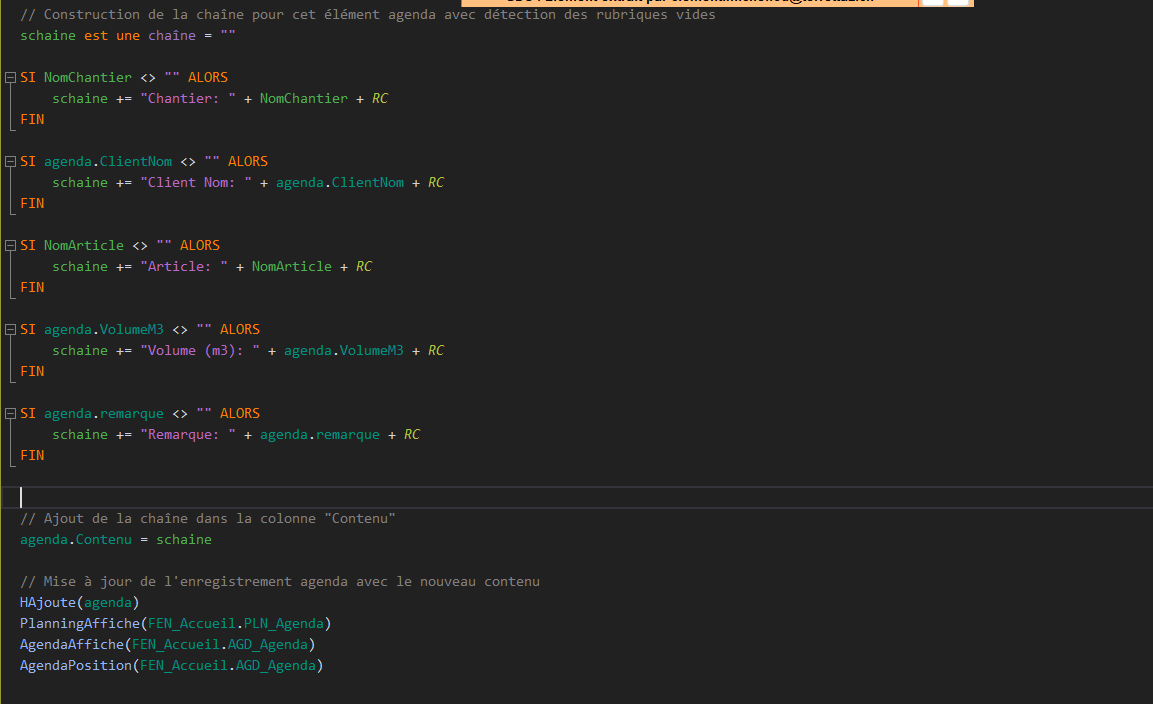Place cursor on the empty highlighted line
1153x704 pixels.
tap(576, 497)
